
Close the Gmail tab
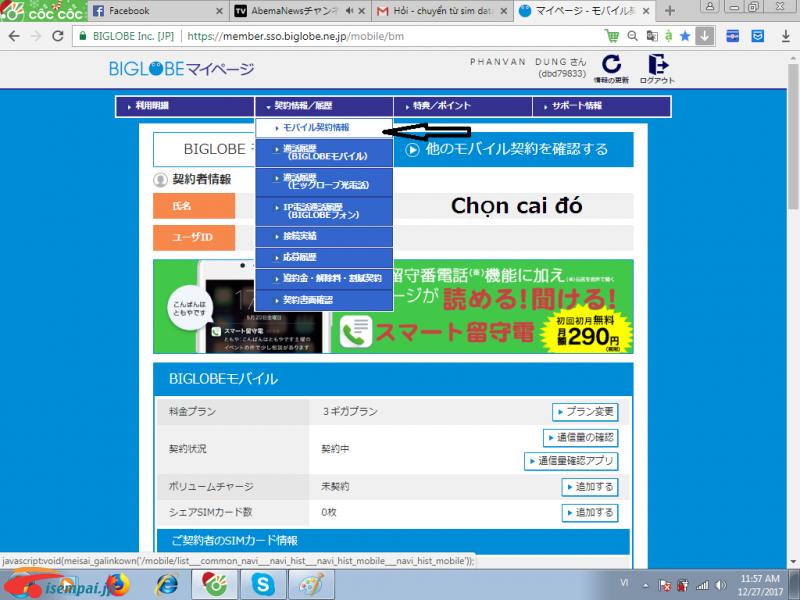(x=503, y=11)
